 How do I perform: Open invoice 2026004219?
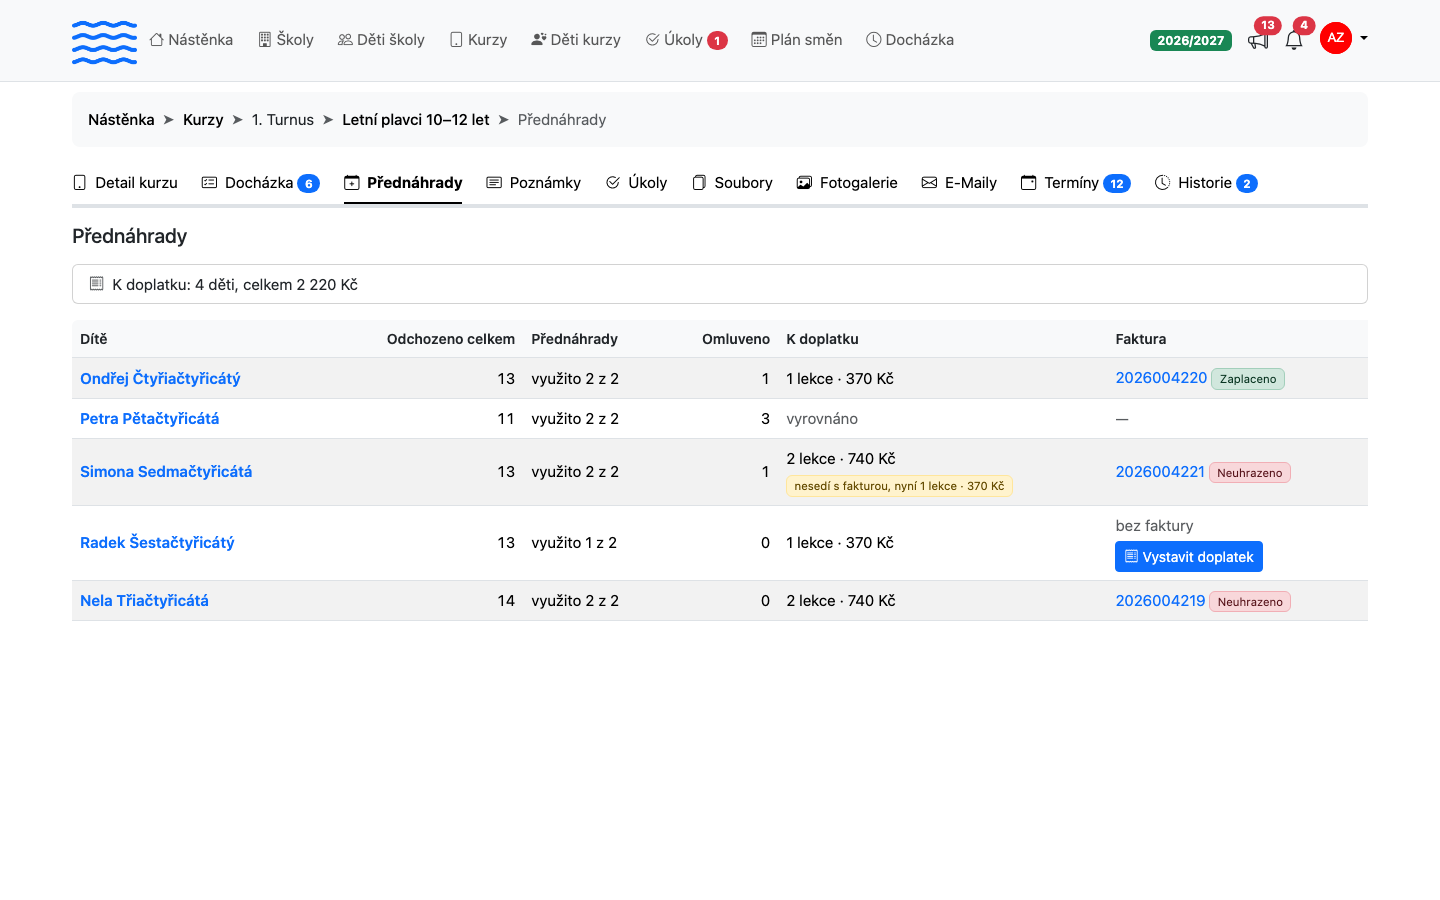coord(1160,601)
